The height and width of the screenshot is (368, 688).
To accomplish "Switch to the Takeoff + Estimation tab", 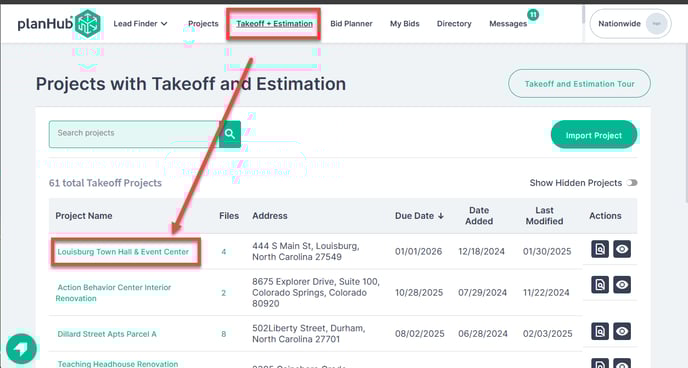I will pos(274,24).
